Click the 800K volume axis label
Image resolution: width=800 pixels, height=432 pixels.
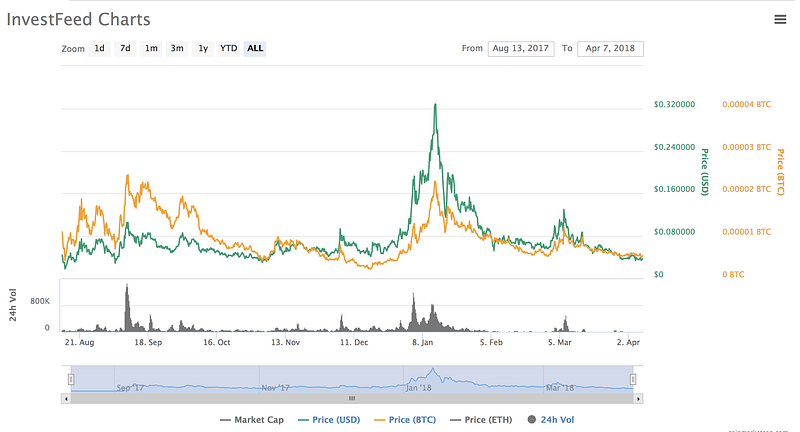(40, 301)
